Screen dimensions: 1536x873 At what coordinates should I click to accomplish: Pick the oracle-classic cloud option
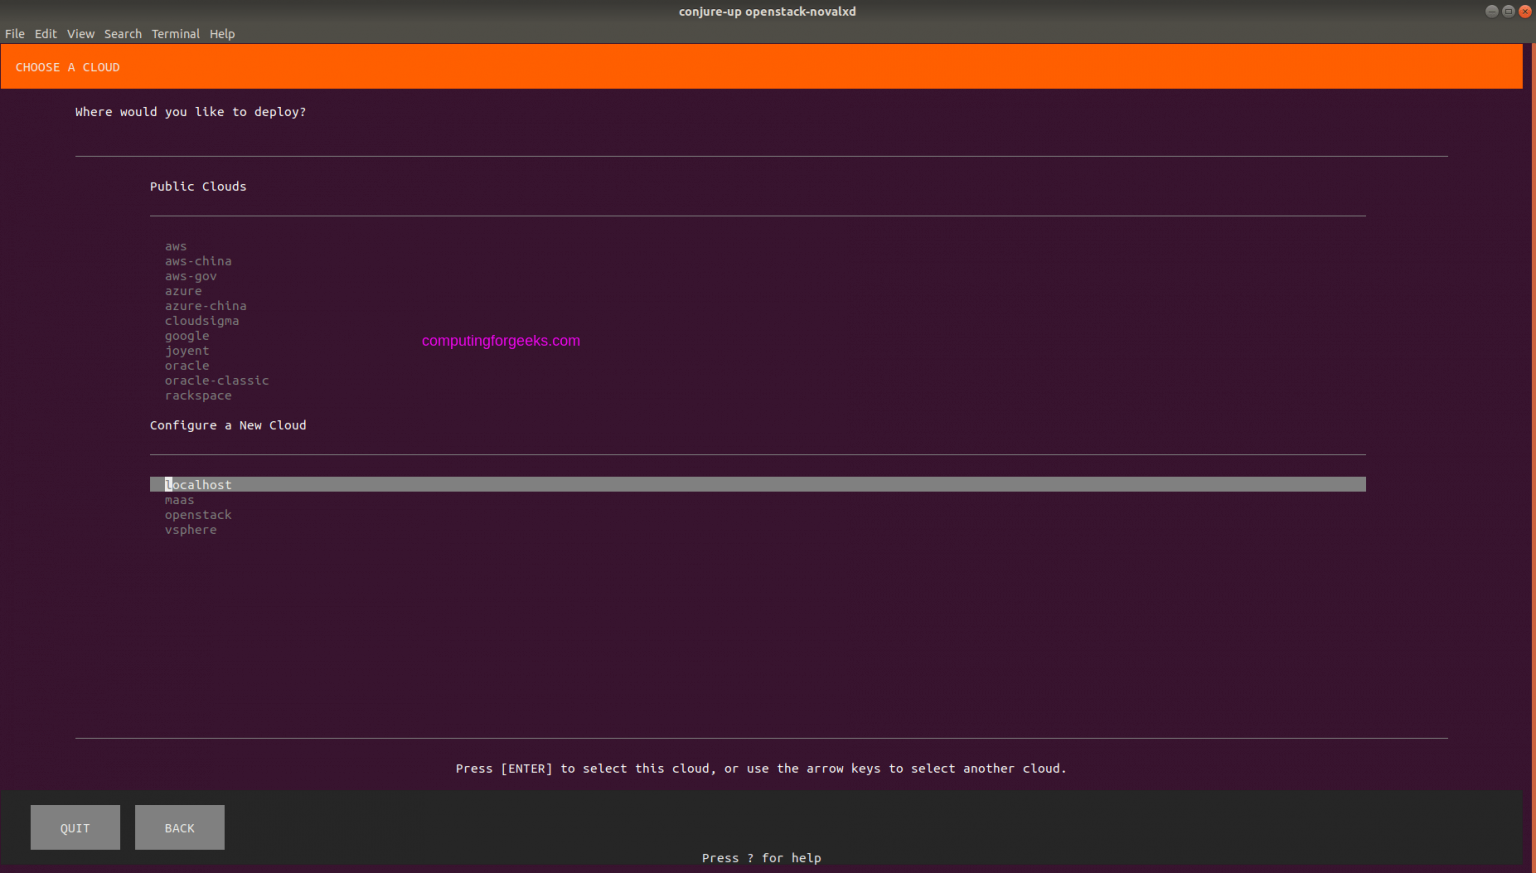(x=217, y=380)
